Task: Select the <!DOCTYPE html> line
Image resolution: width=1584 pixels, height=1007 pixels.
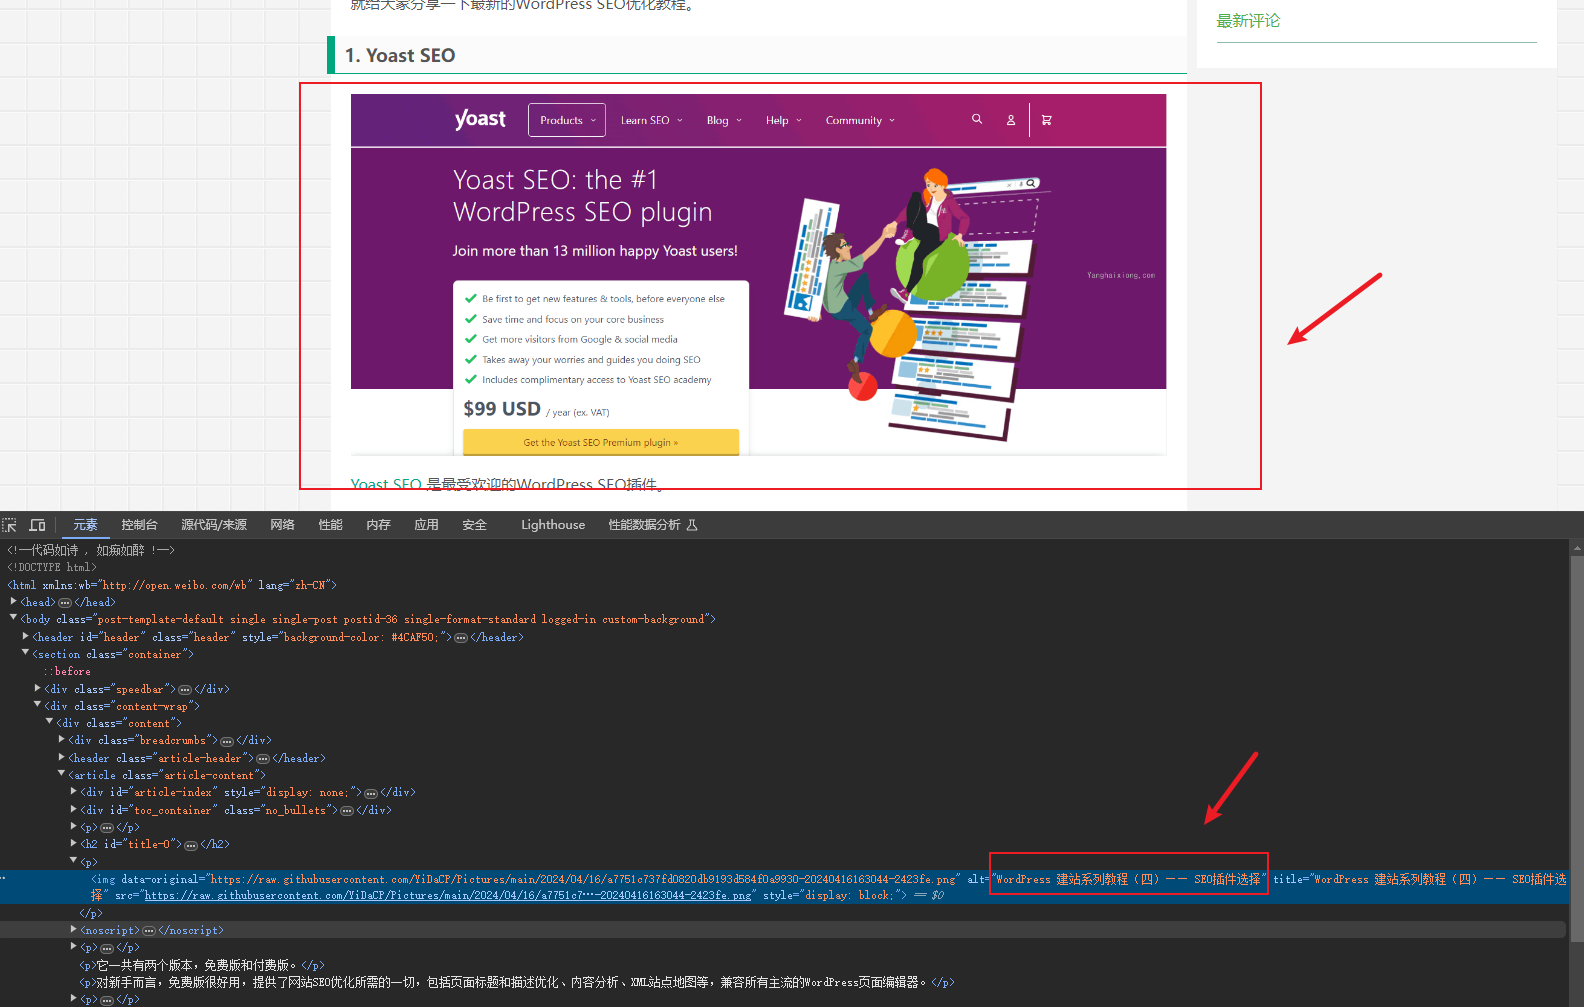Action: pos(52,567)
